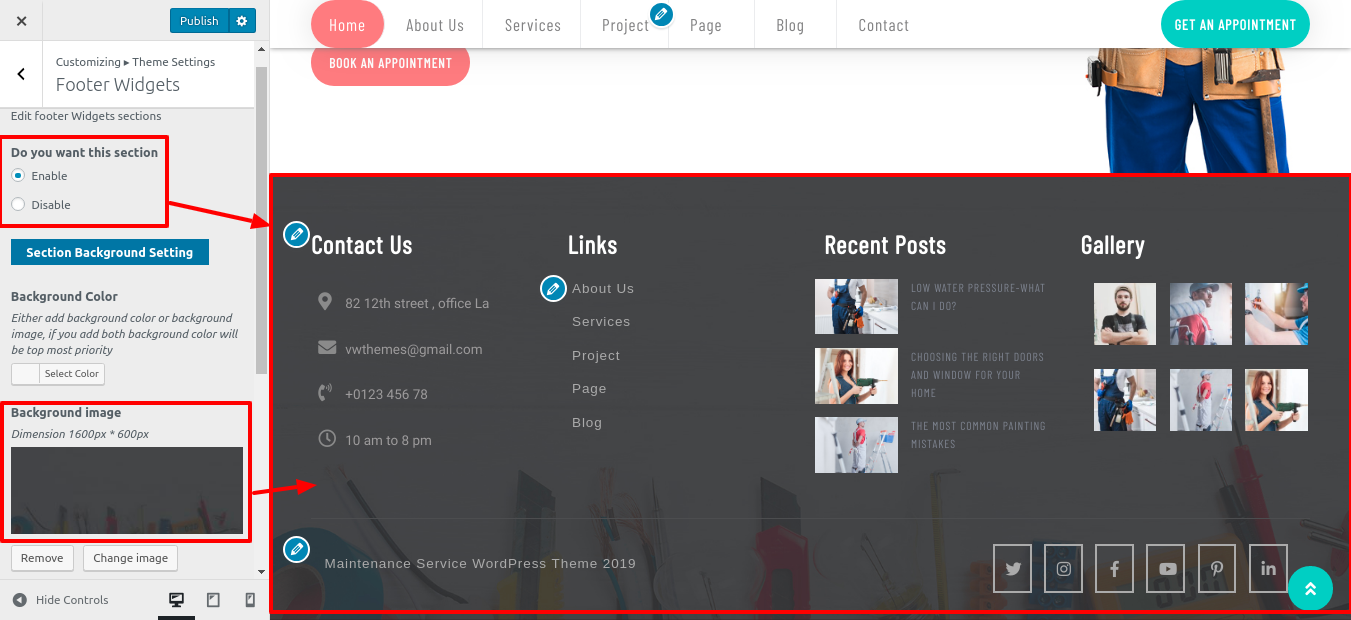1351x620 pixels.
Task: Open the Home menu item
Action: coord(347,25)
